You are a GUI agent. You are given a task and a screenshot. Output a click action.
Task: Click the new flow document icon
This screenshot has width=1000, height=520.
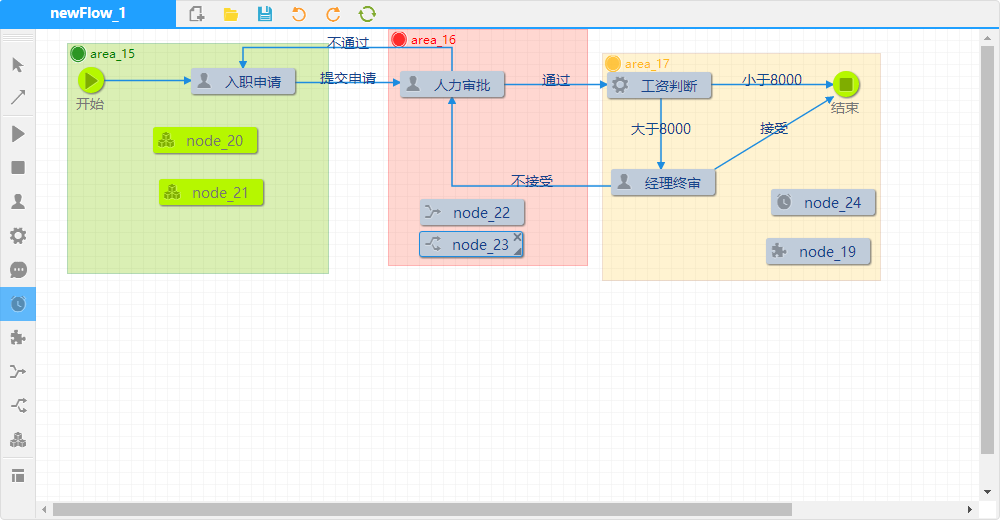[197, 14]
